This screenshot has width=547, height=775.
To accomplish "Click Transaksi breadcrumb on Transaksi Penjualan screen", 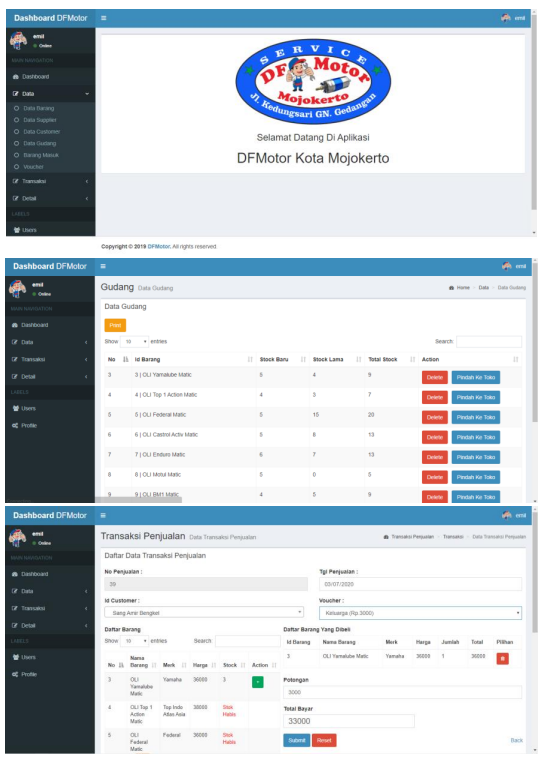I will (x=453, y=537).
